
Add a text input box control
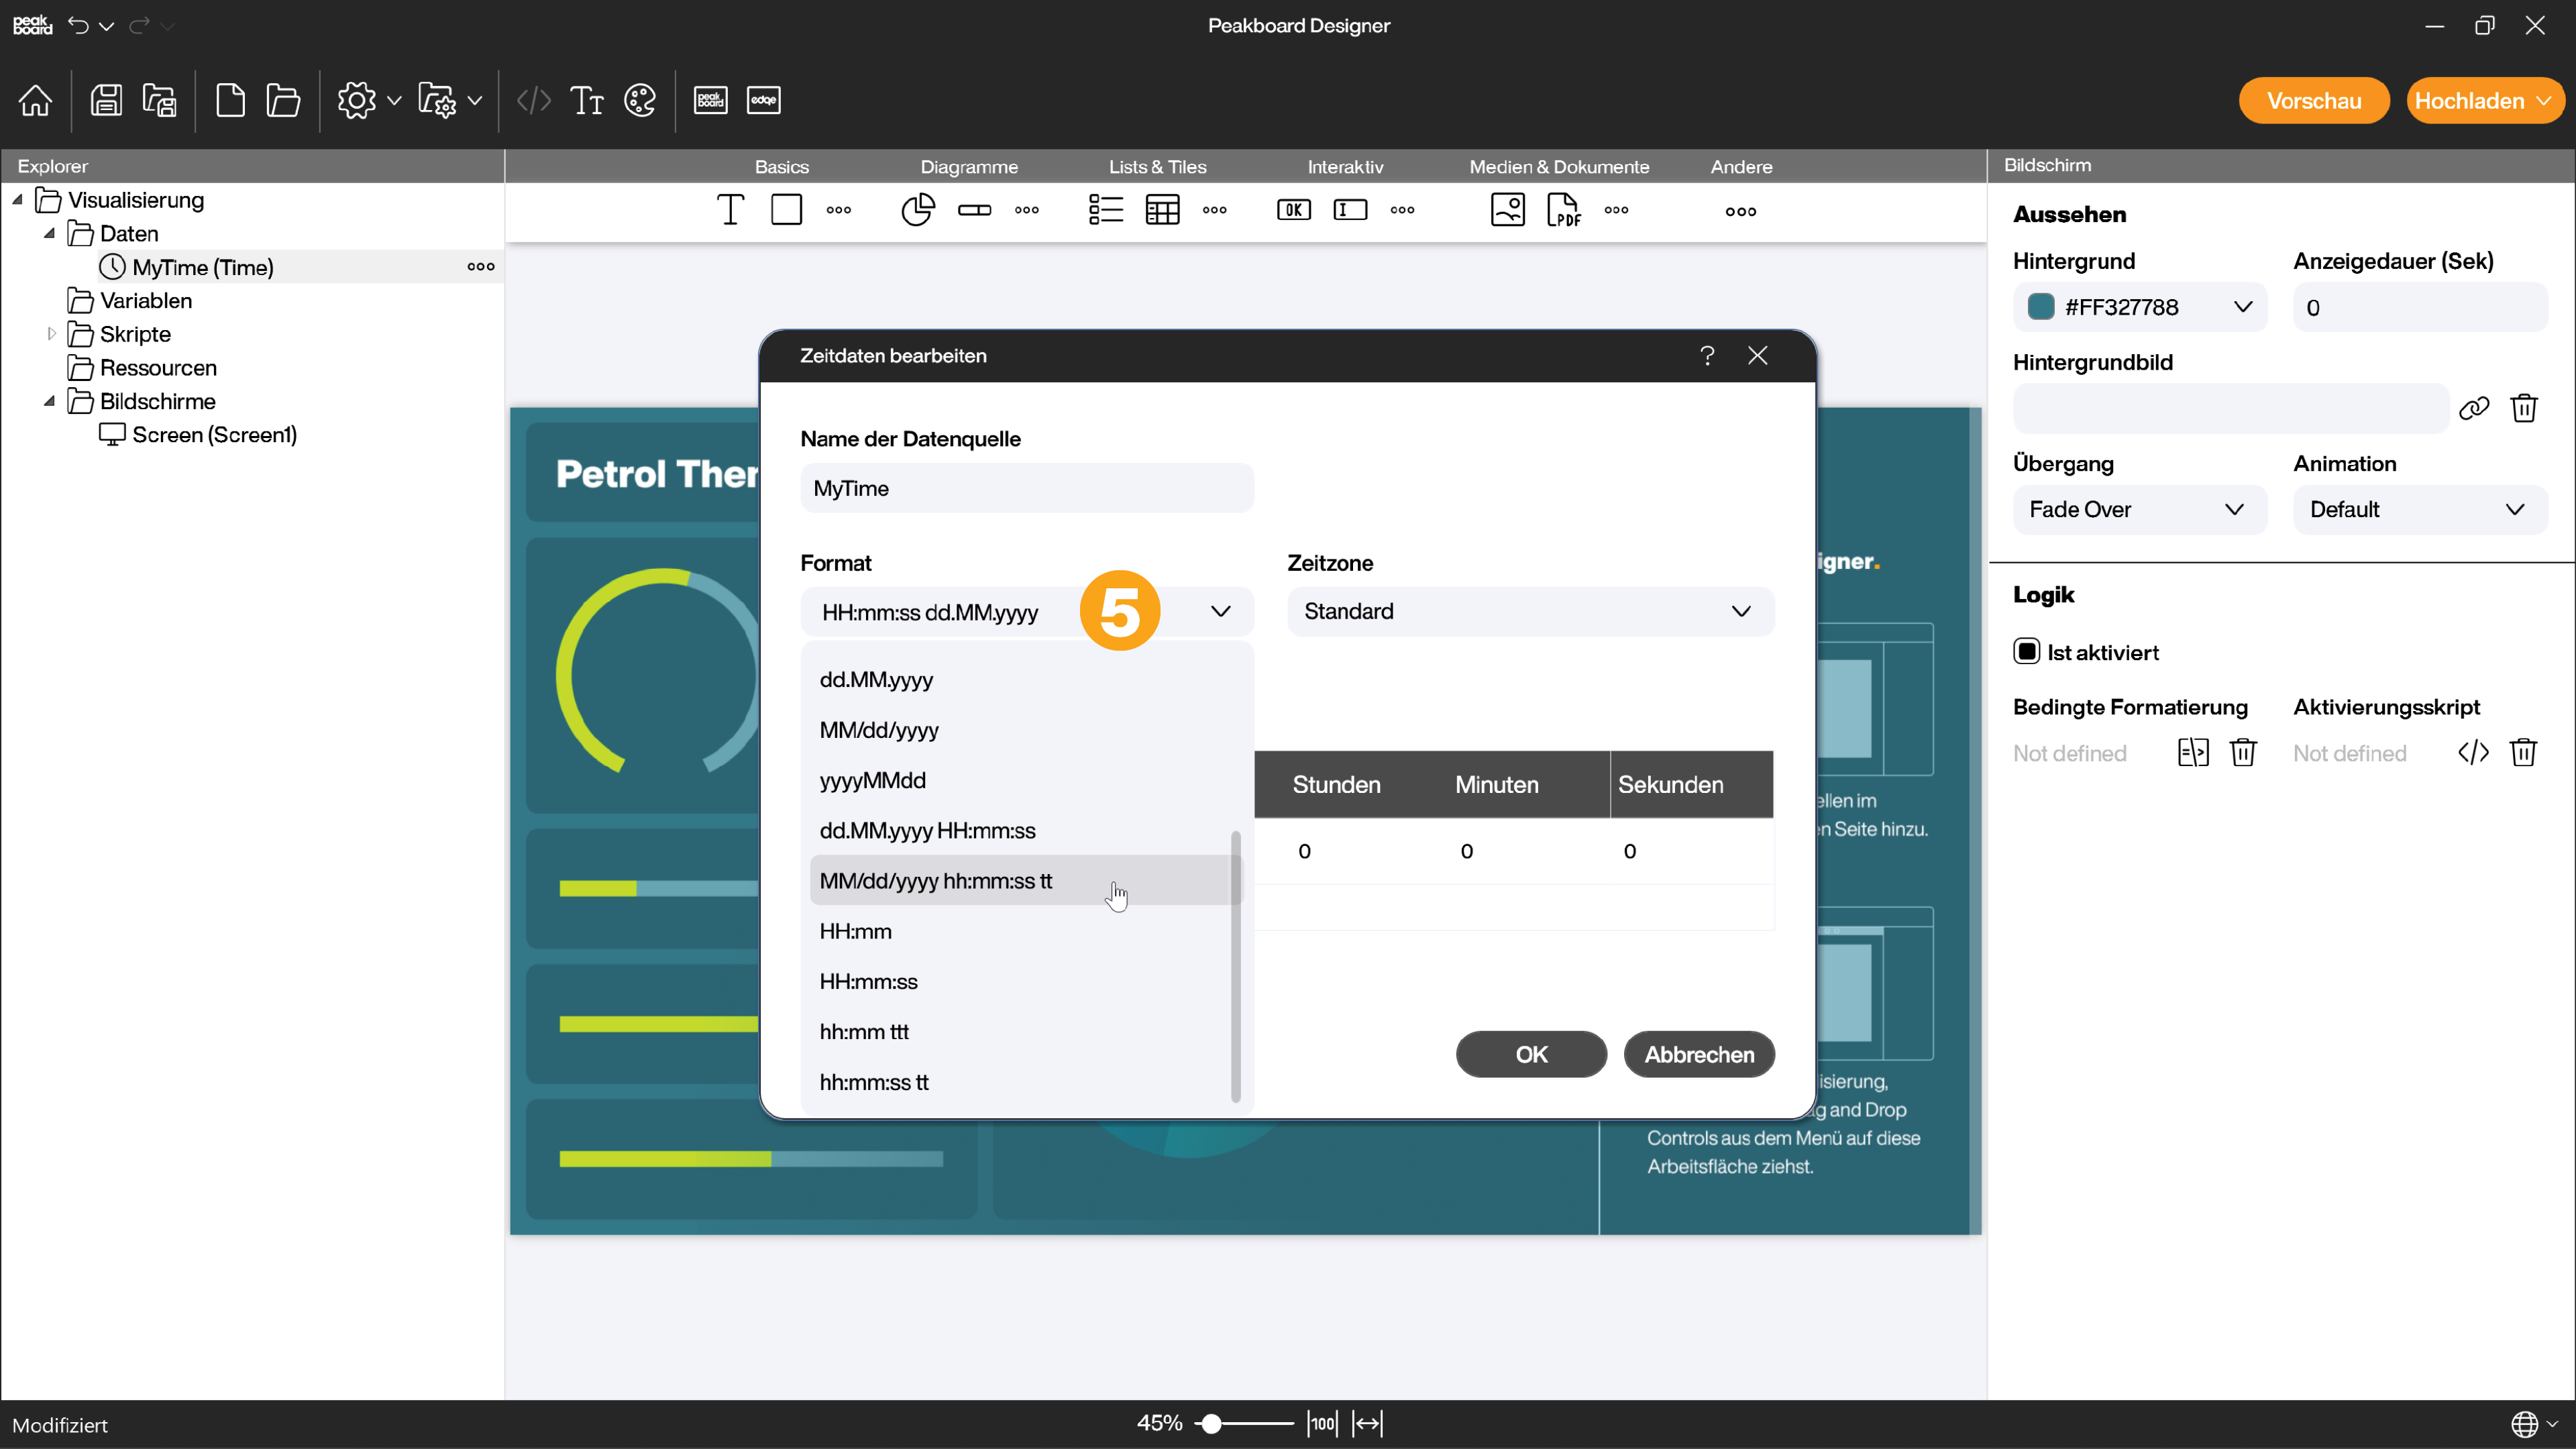(x=1351, y=210)
